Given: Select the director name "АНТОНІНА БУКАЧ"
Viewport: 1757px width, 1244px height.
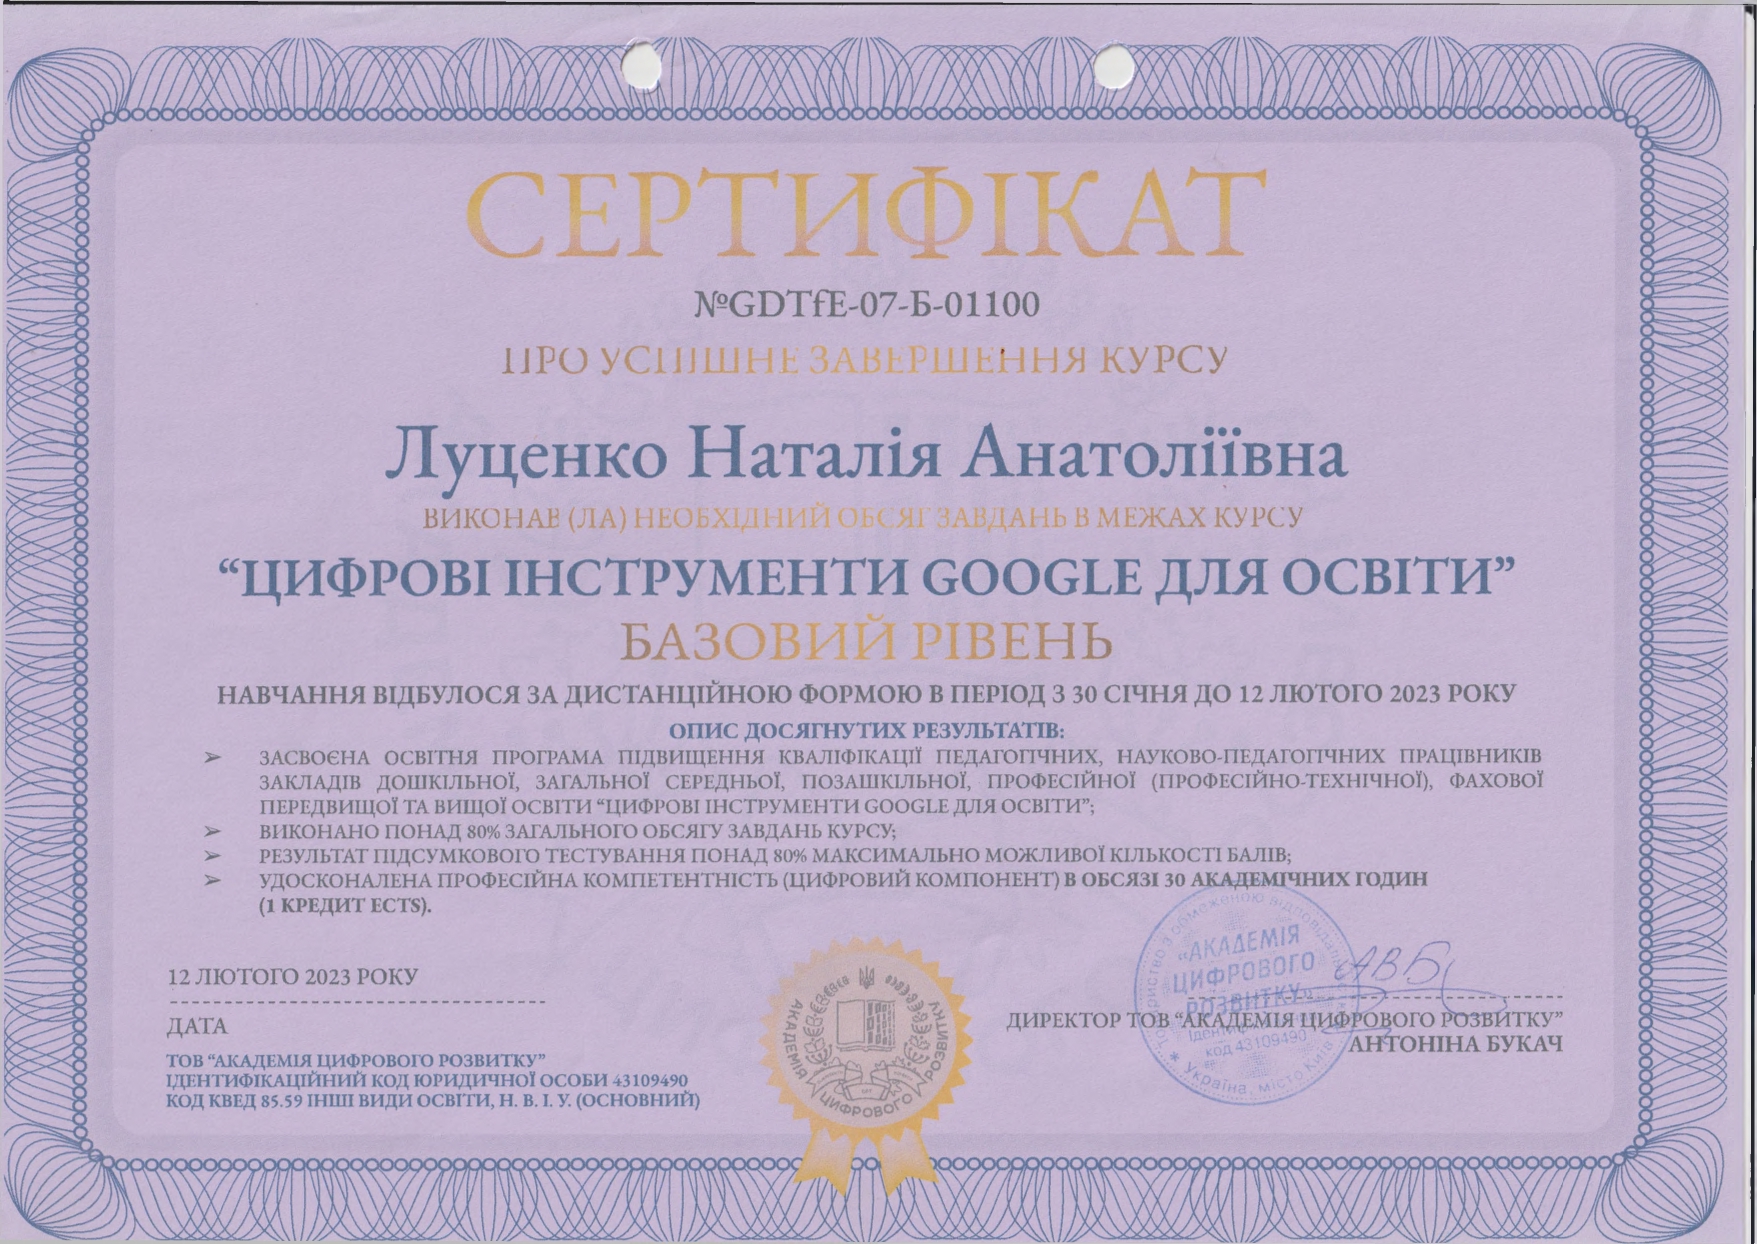Looking at the screenshot, I should point(1456,1045).
